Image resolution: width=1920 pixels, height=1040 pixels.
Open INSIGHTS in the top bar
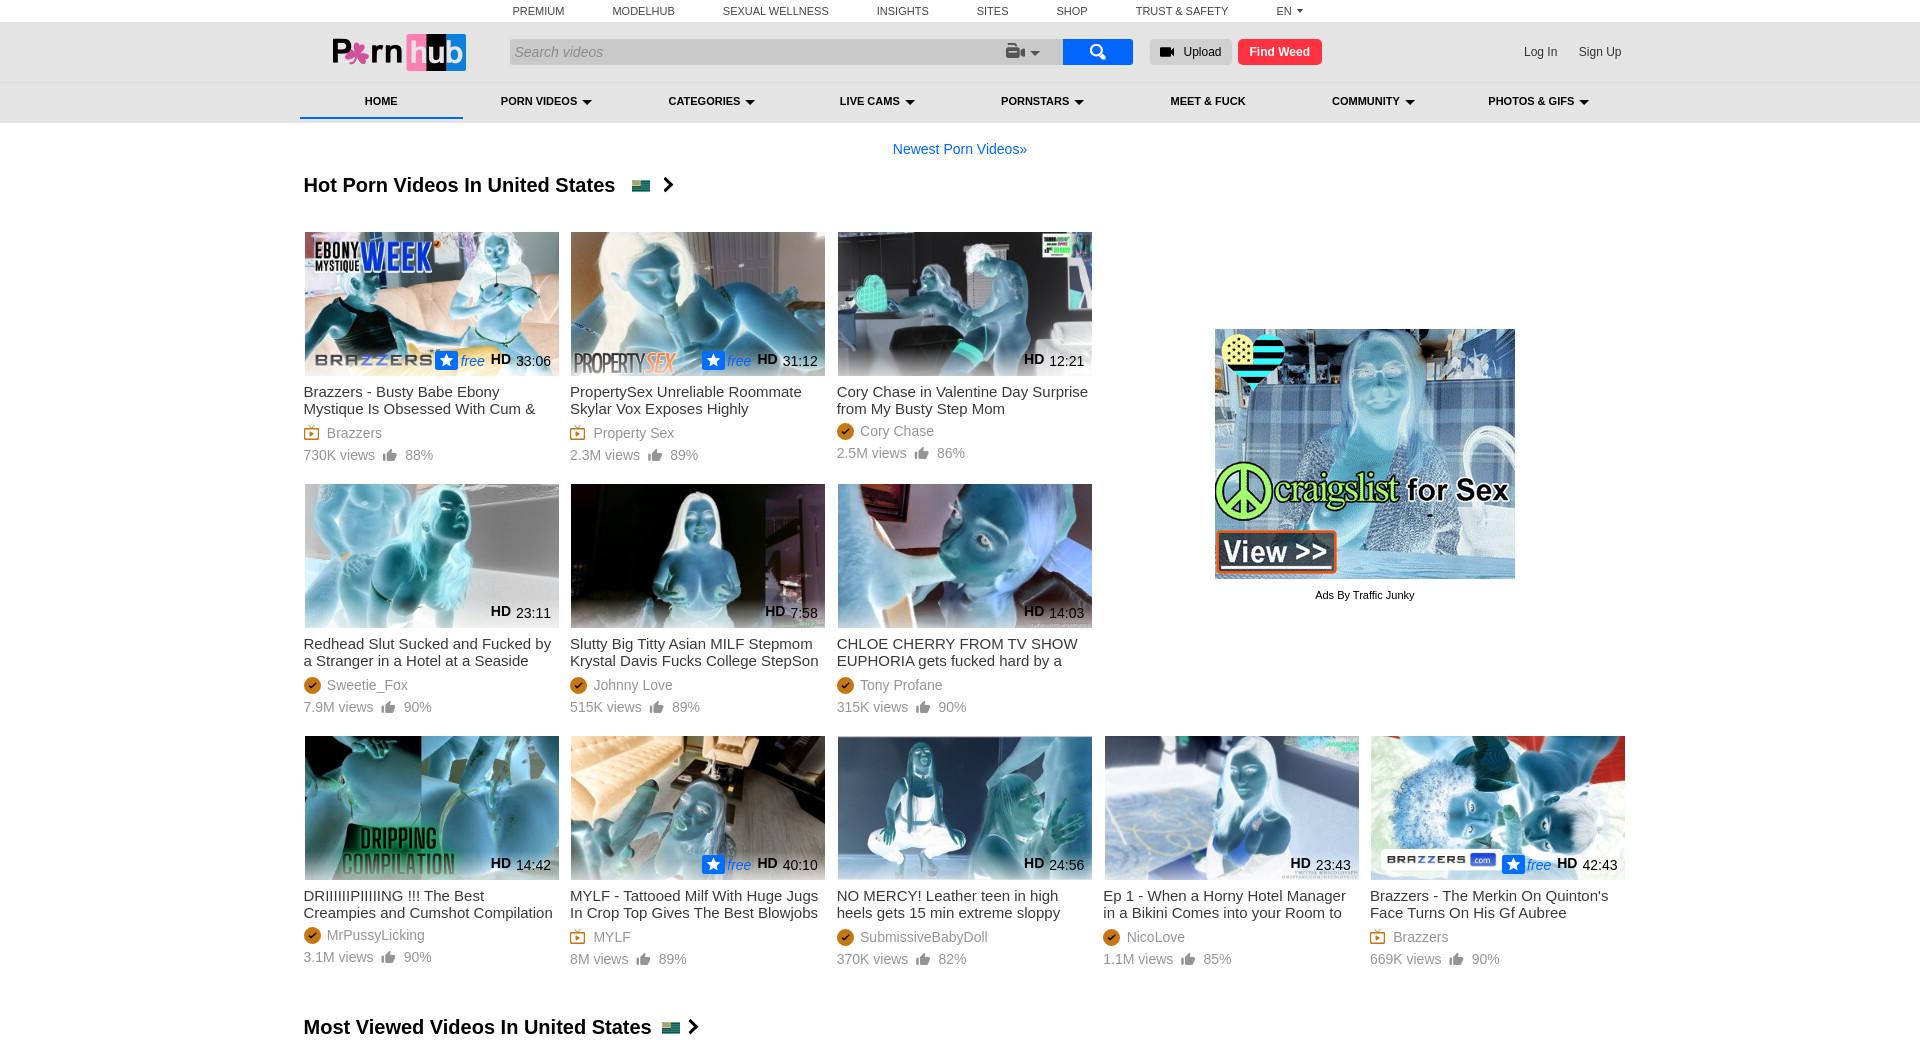tap(902, 11)
